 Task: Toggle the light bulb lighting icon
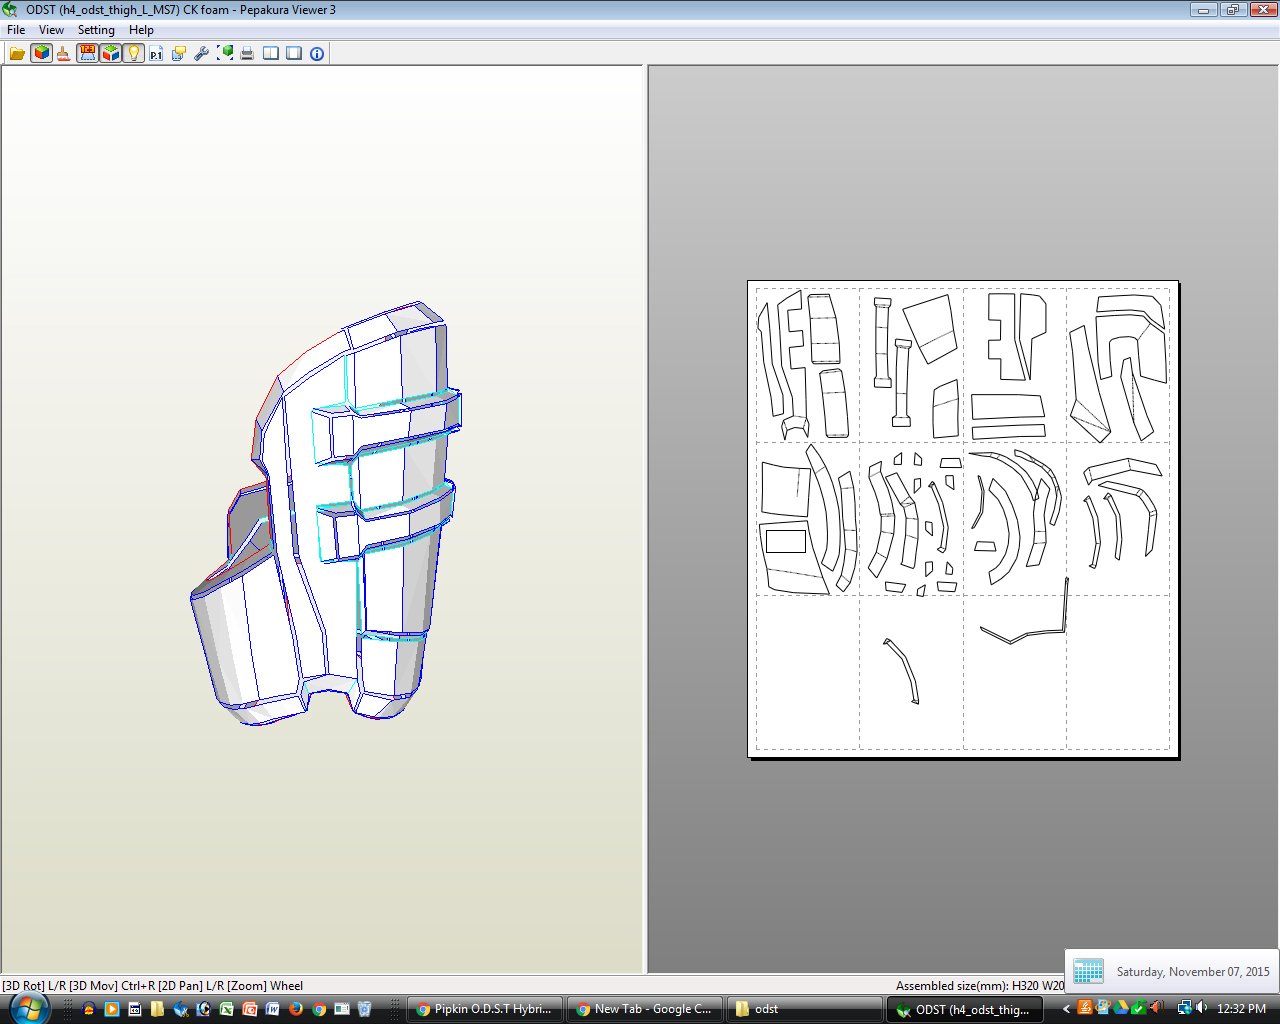tap(133, 53)
